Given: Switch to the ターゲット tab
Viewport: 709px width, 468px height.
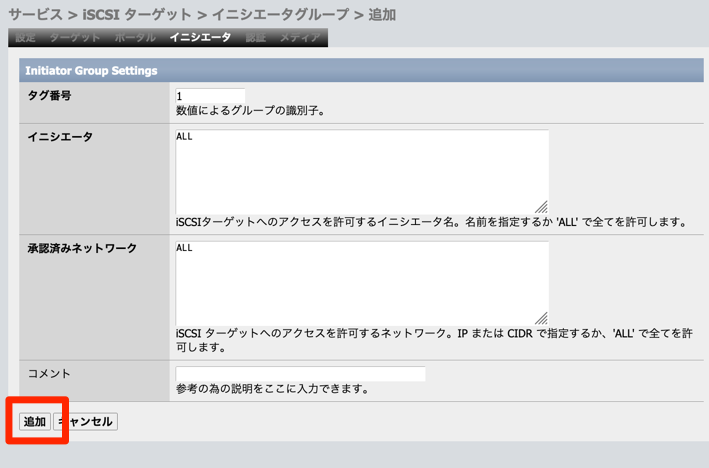Looking at the screenshot, I should (x=75, y=38).
